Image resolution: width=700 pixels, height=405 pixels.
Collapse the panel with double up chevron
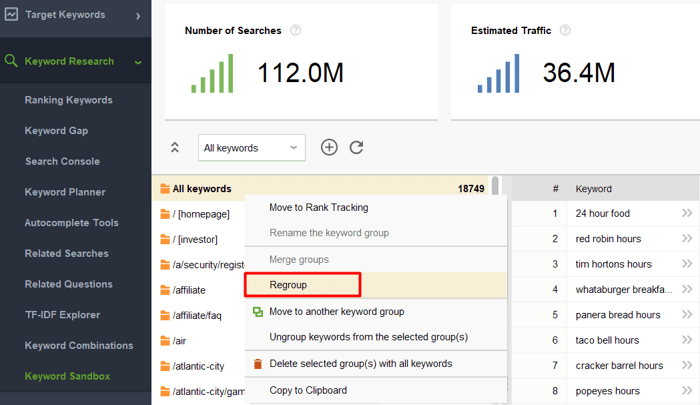point(175,147)
